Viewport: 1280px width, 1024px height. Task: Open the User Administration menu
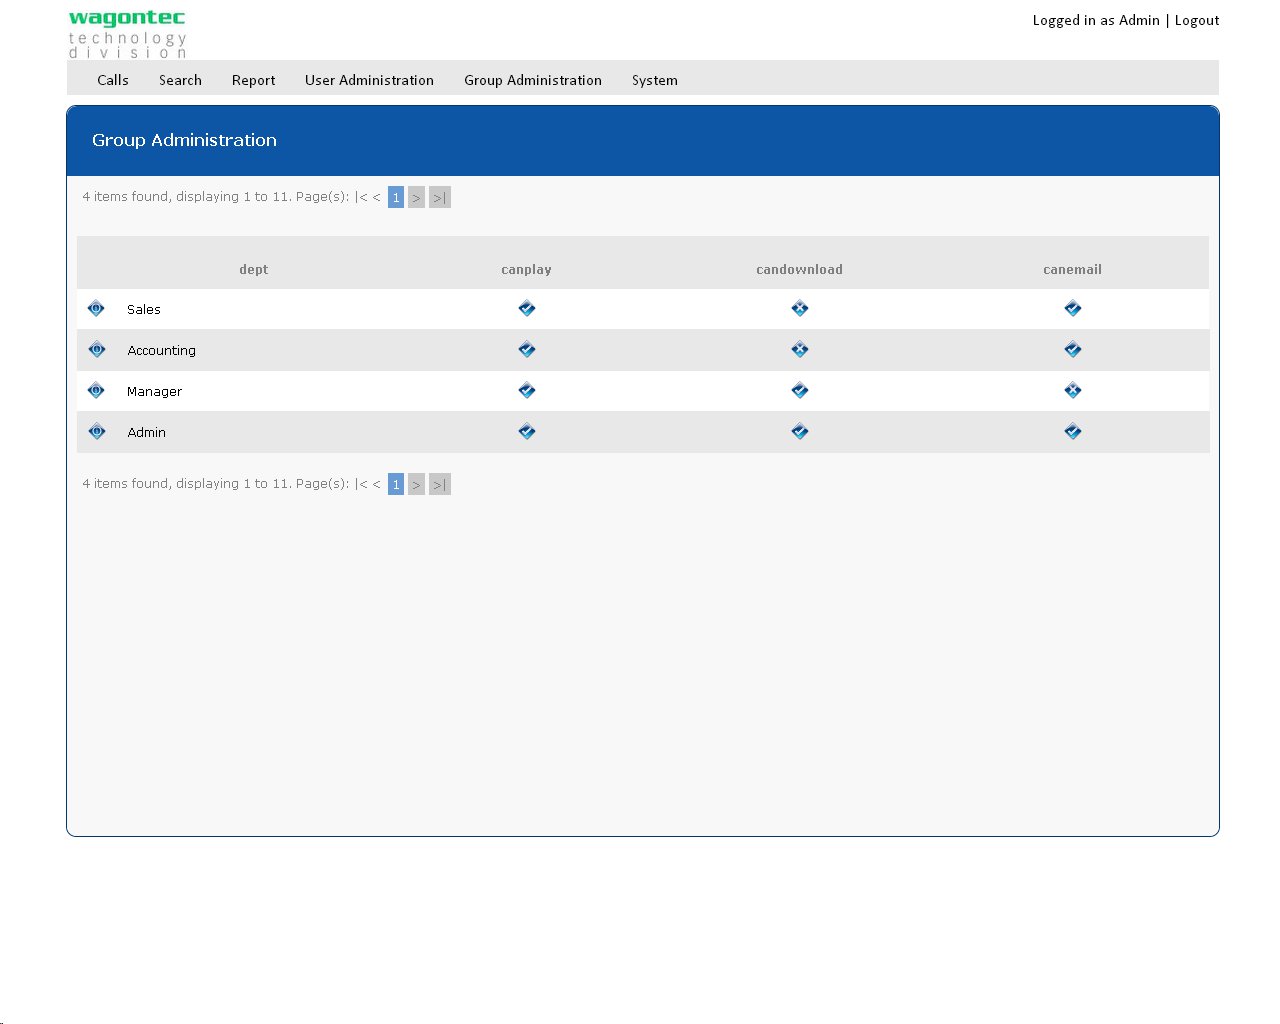369,80
